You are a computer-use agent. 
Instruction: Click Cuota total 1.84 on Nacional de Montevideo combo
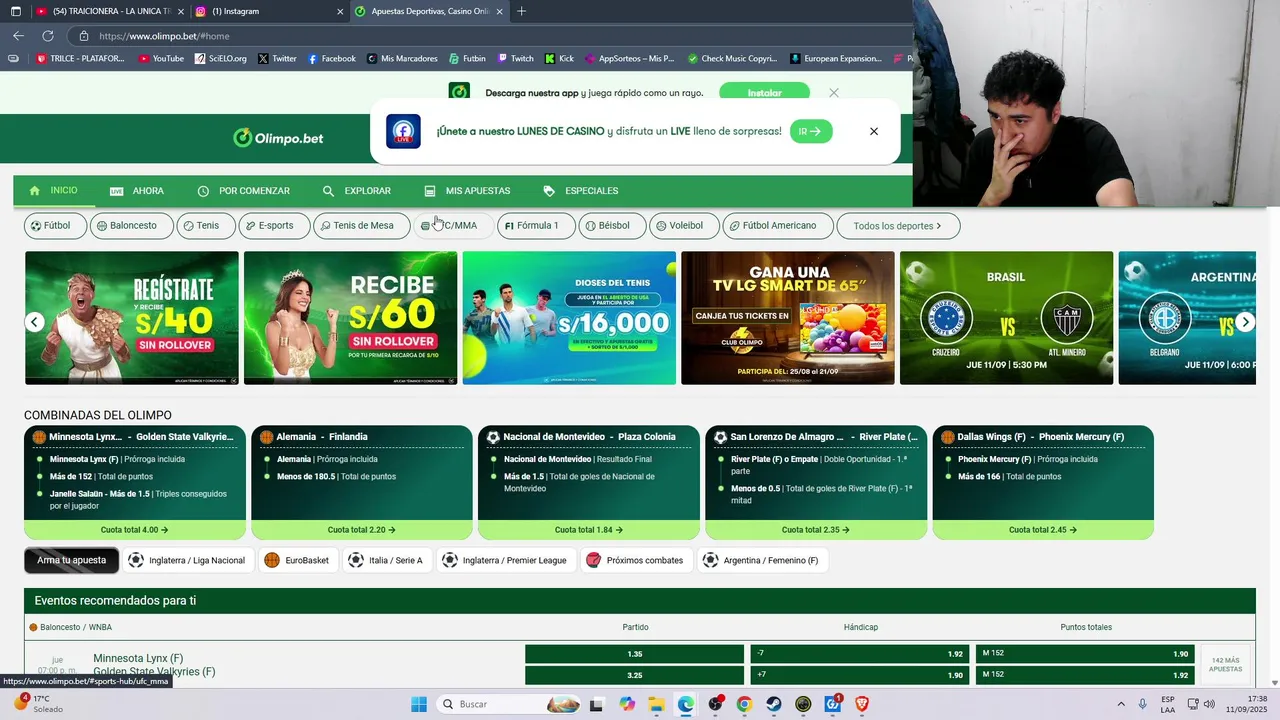pyautogui.click(x=589, y=530)
